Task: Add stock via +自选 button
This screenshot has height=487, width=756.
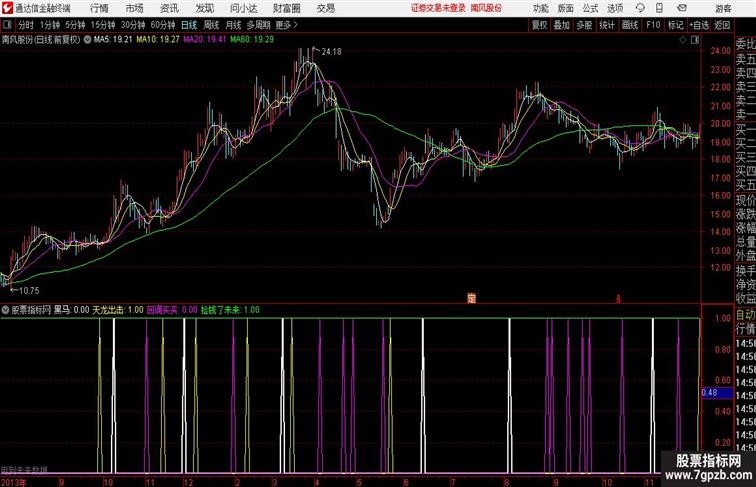Action: (699, 25)
